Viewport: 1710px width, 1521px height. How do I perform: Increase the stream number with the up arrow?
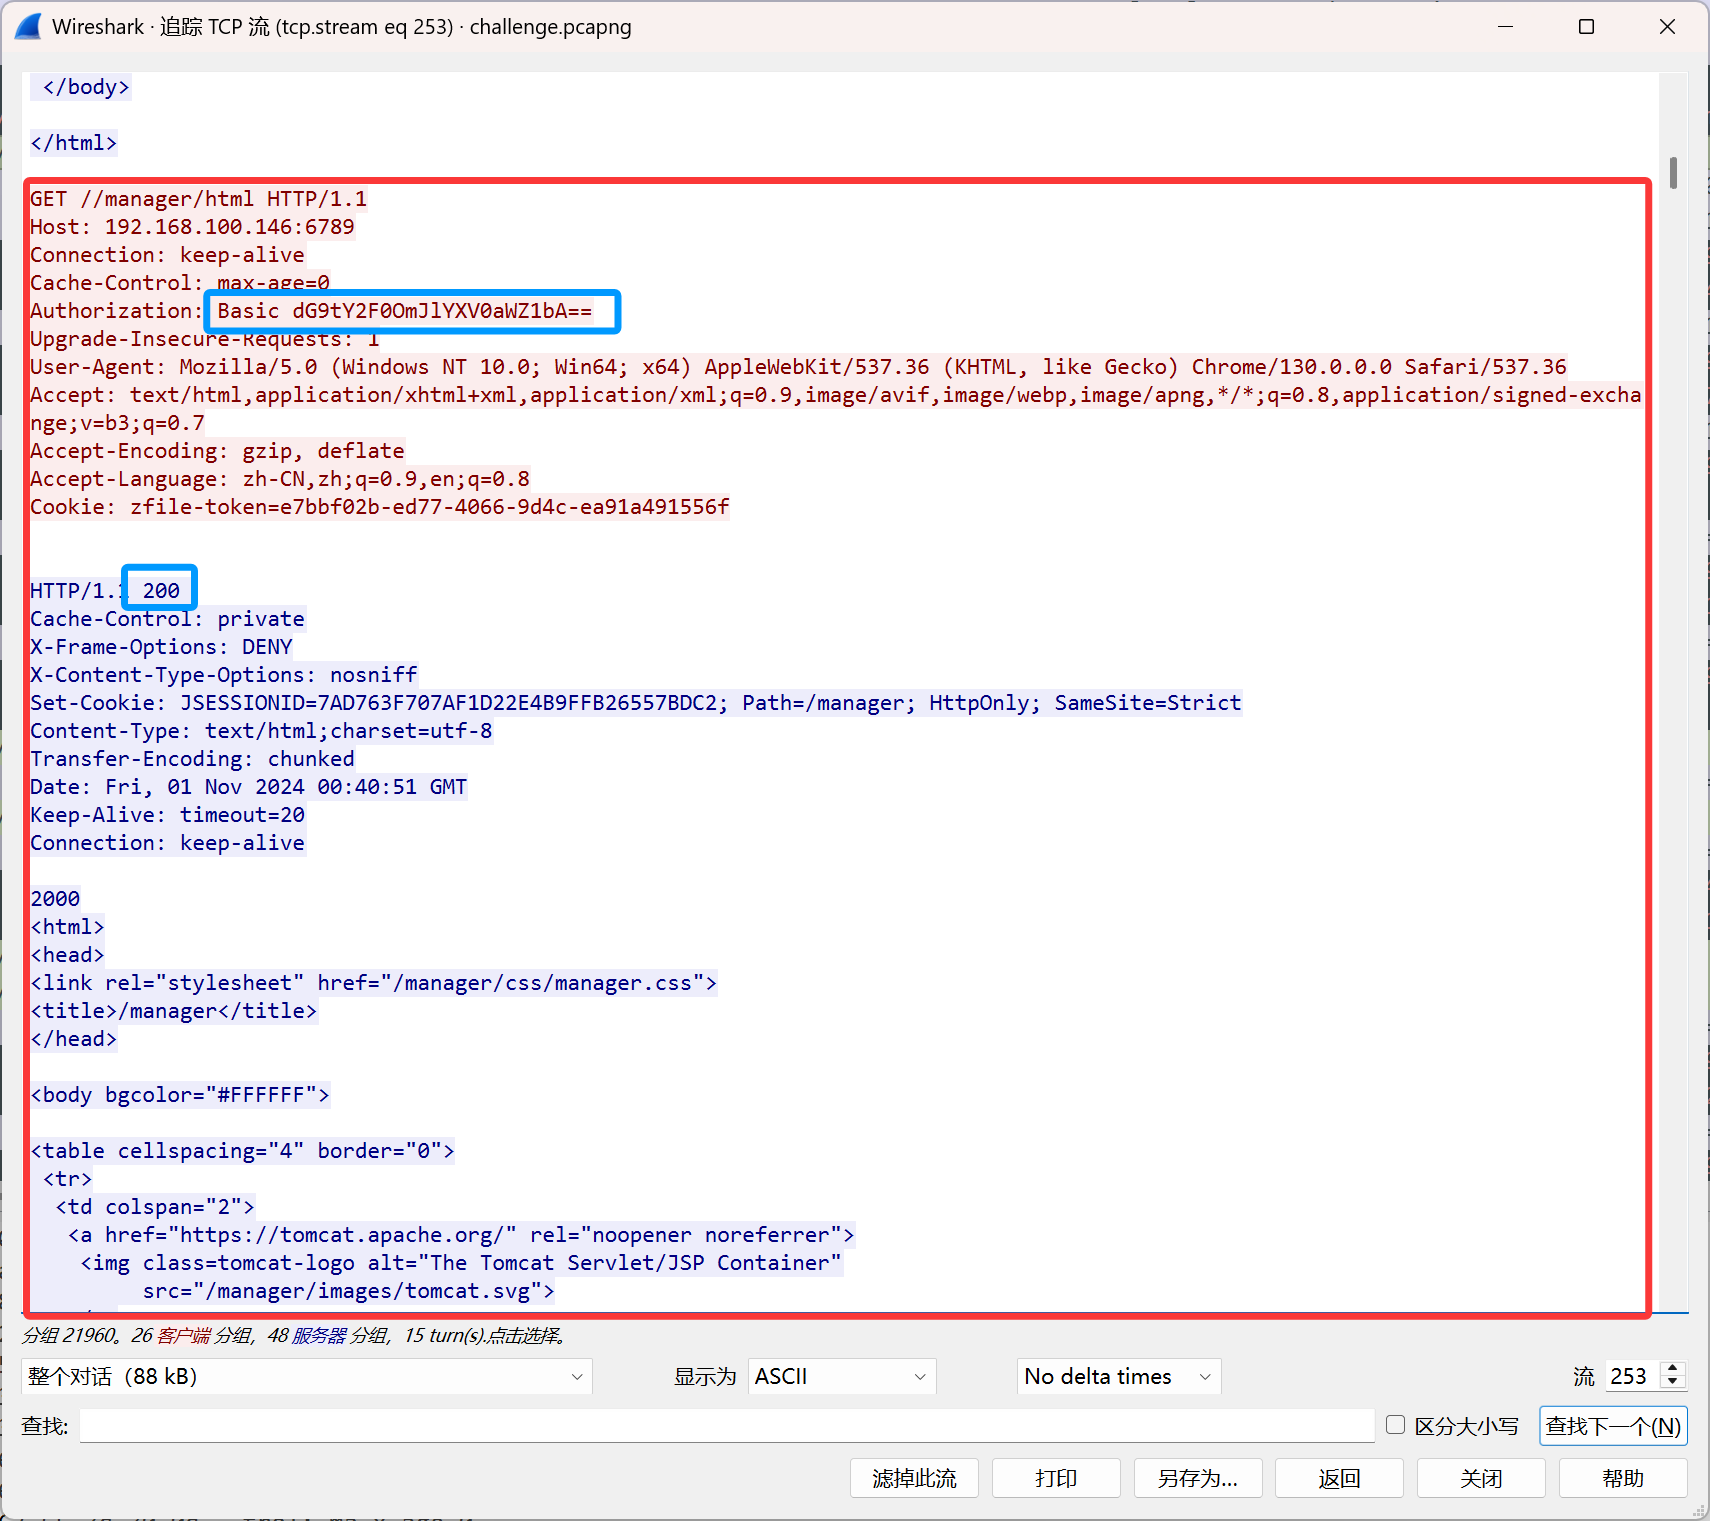click(1673, 1369)
